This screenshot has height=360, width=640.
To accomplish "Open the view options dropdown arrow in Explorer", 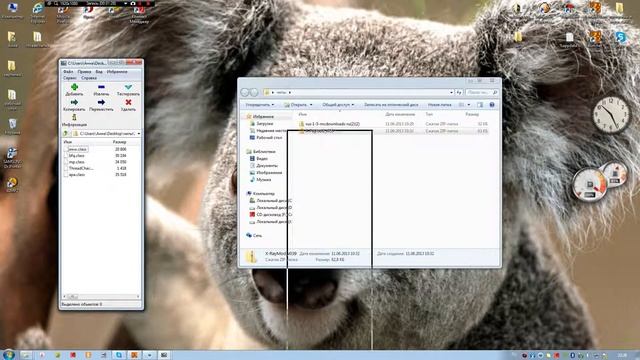I will click(469, 105).
